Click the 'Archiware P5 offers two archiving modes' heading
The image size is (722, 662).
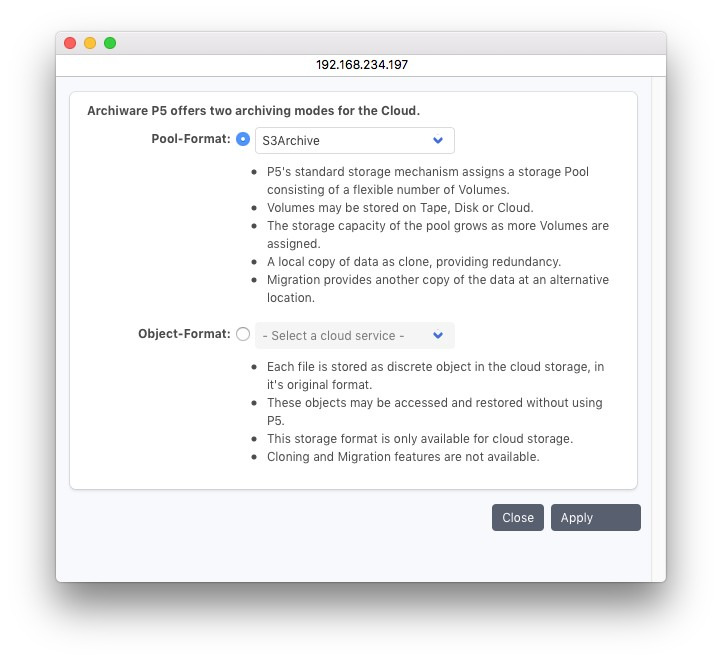pyautogui.click(x=253, y=111)
